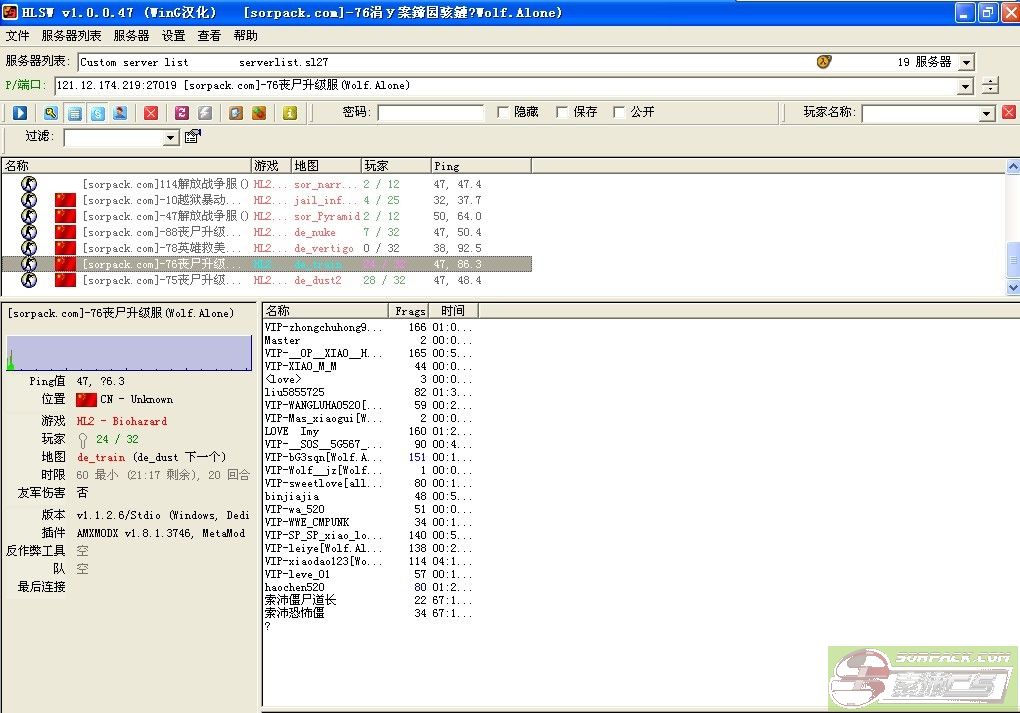The width and height of the screenshot is (1020, 713).
Task: Open the 玩家名称 dropdown arrow
Action: 987,113
